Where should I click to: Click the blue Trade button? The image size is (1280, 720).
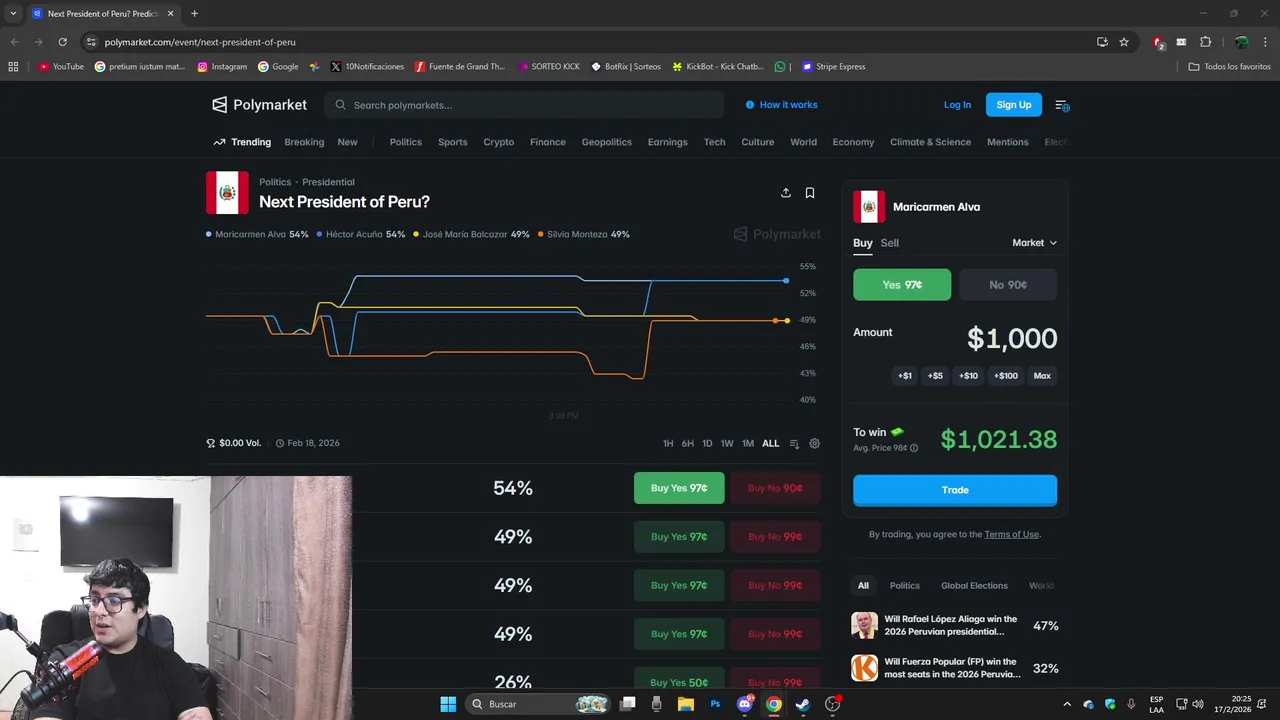pyautogui.click(x=955, y=490)
